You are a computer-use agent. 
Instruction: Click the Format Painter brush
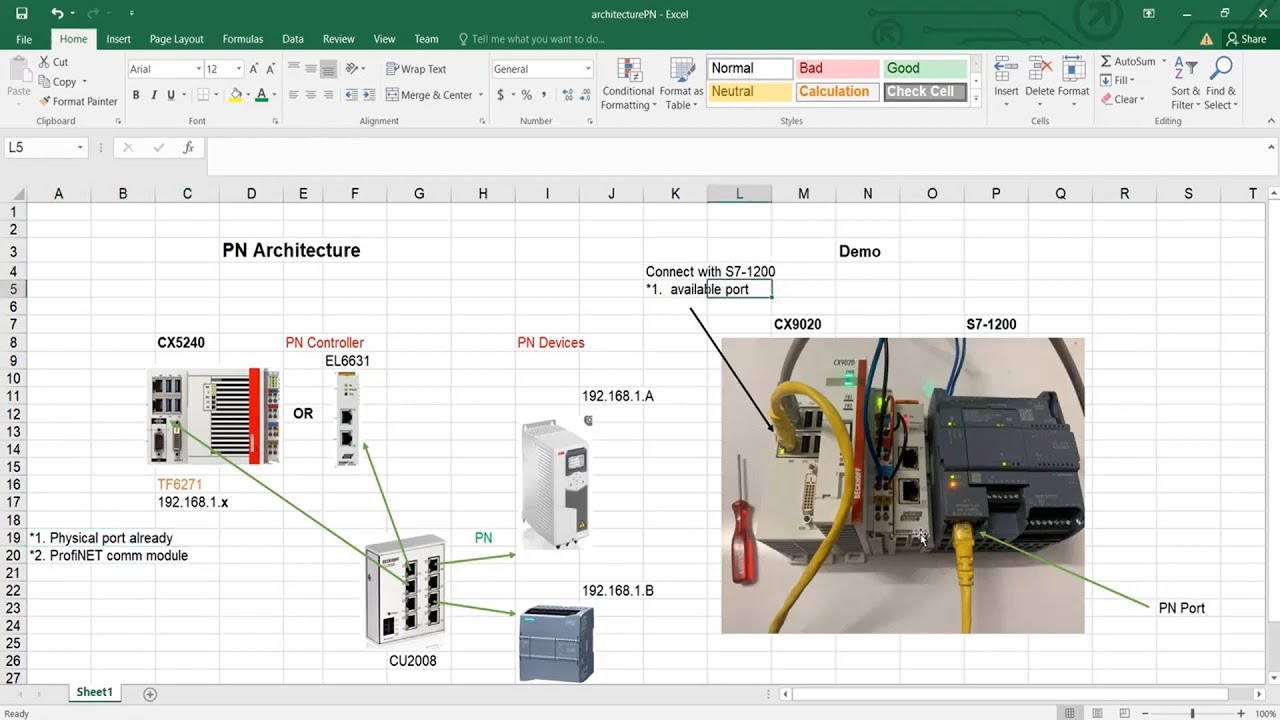tap(45, 101)
